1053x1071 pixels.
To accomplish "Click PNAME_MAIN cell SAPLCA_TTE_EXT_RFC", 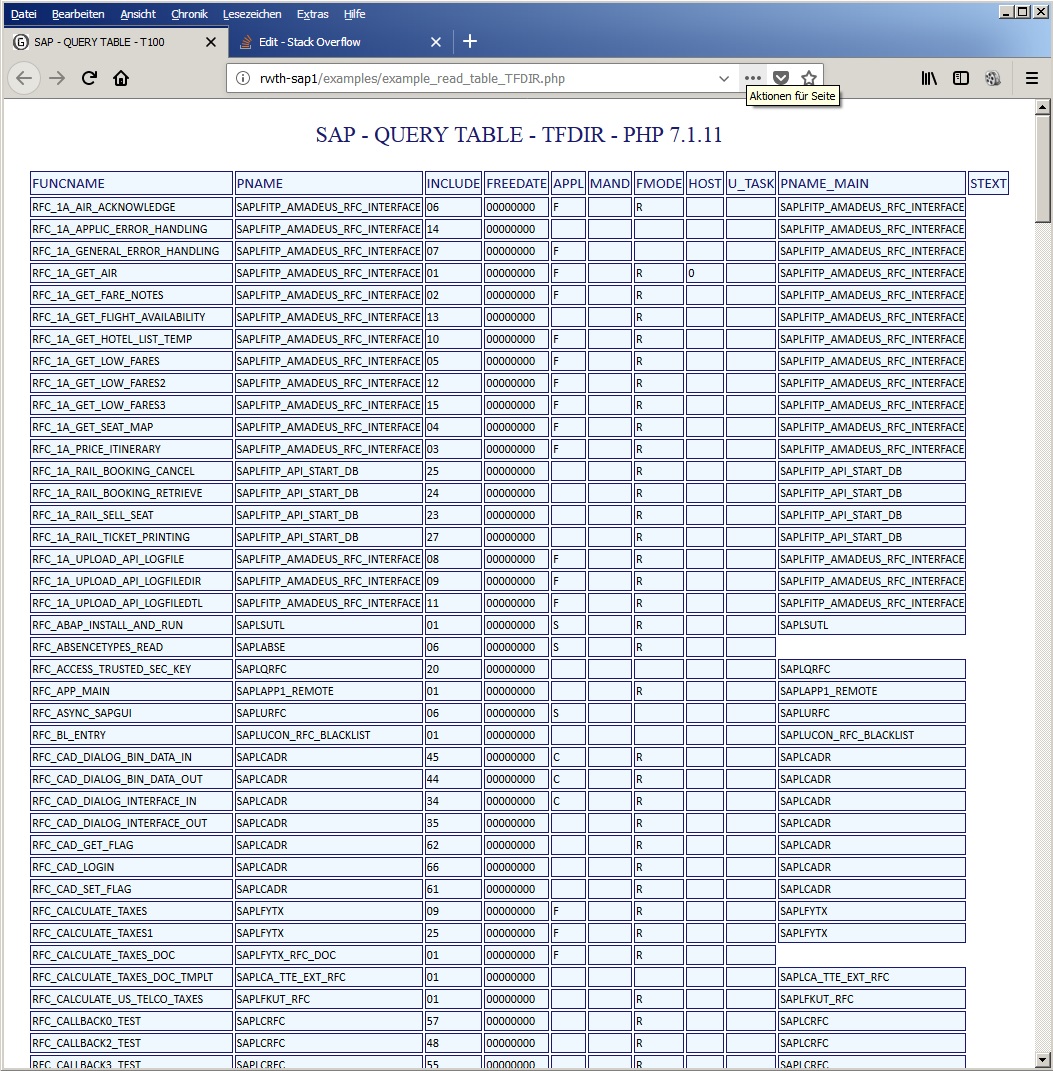I will click(872, 977).
